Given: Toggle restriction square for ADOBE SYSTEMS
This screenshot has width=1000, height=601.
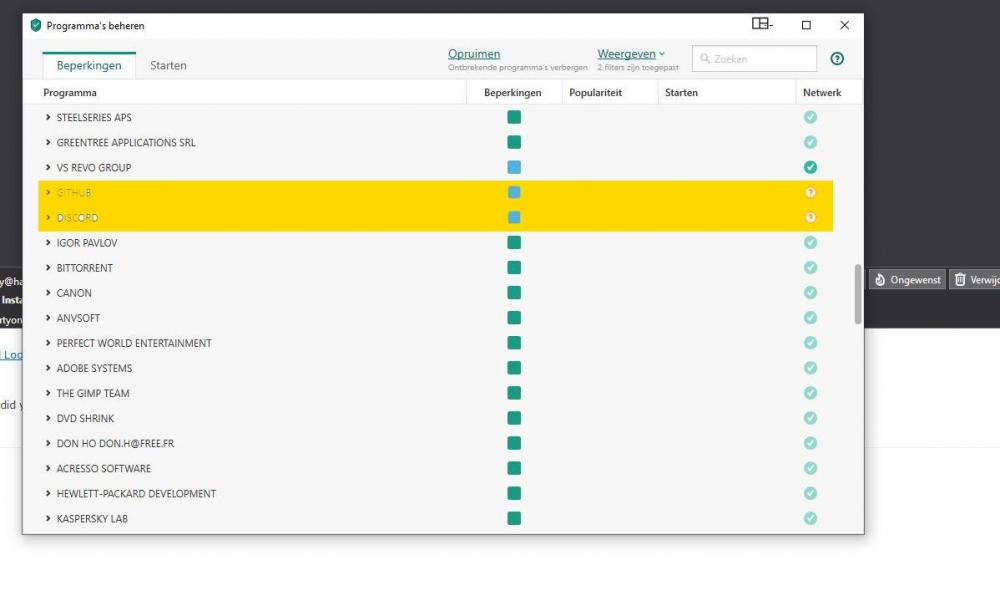Looking at the screenshot, I should [514, 368].
